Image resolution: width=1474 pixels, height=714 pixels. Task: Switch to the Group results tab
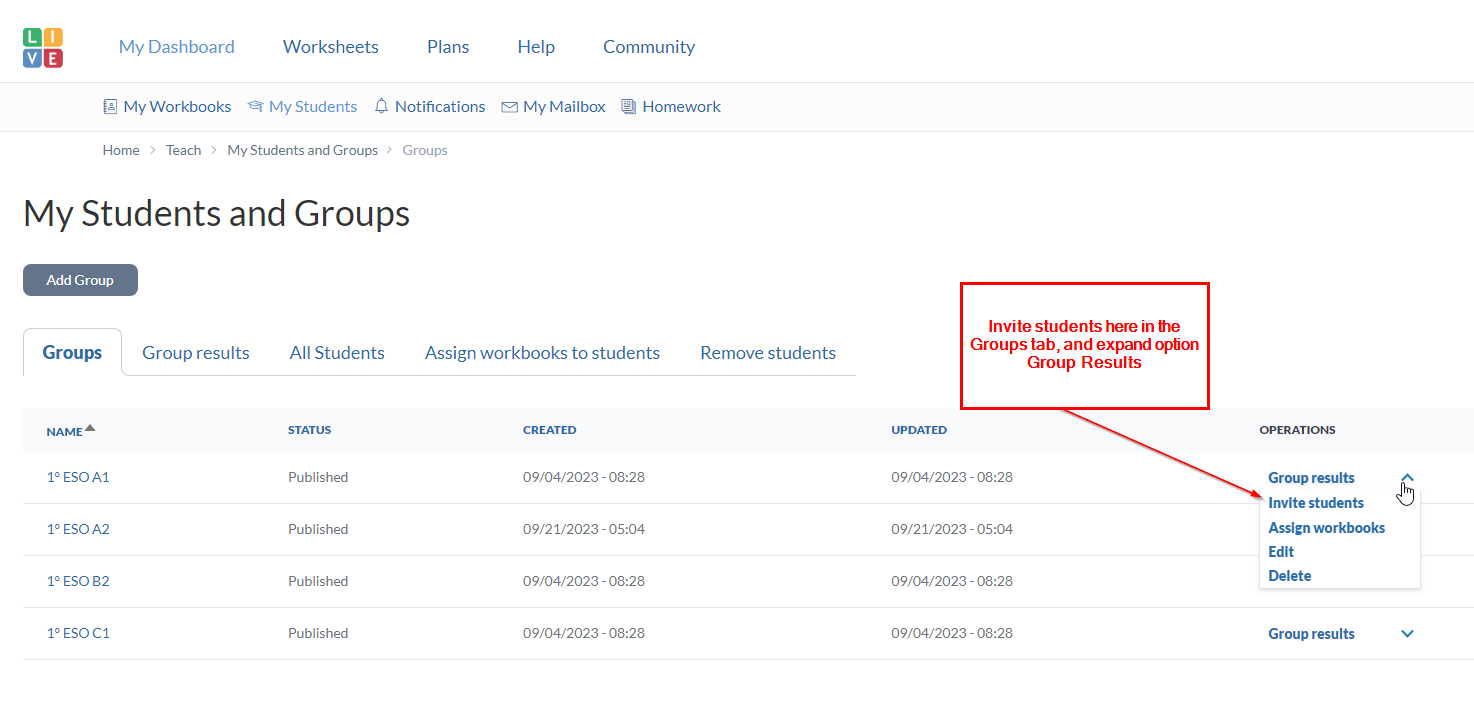coord(195,353)
